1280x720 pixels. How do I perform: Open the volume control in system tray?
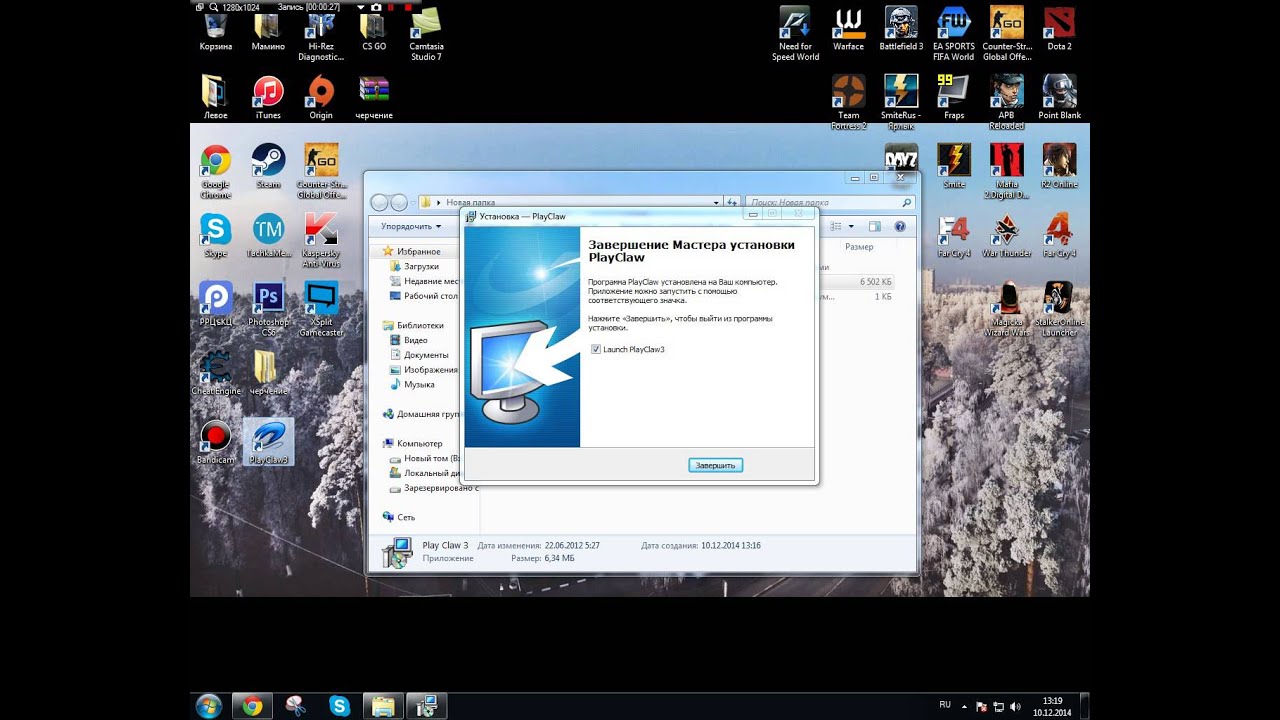coord(1015,706)
